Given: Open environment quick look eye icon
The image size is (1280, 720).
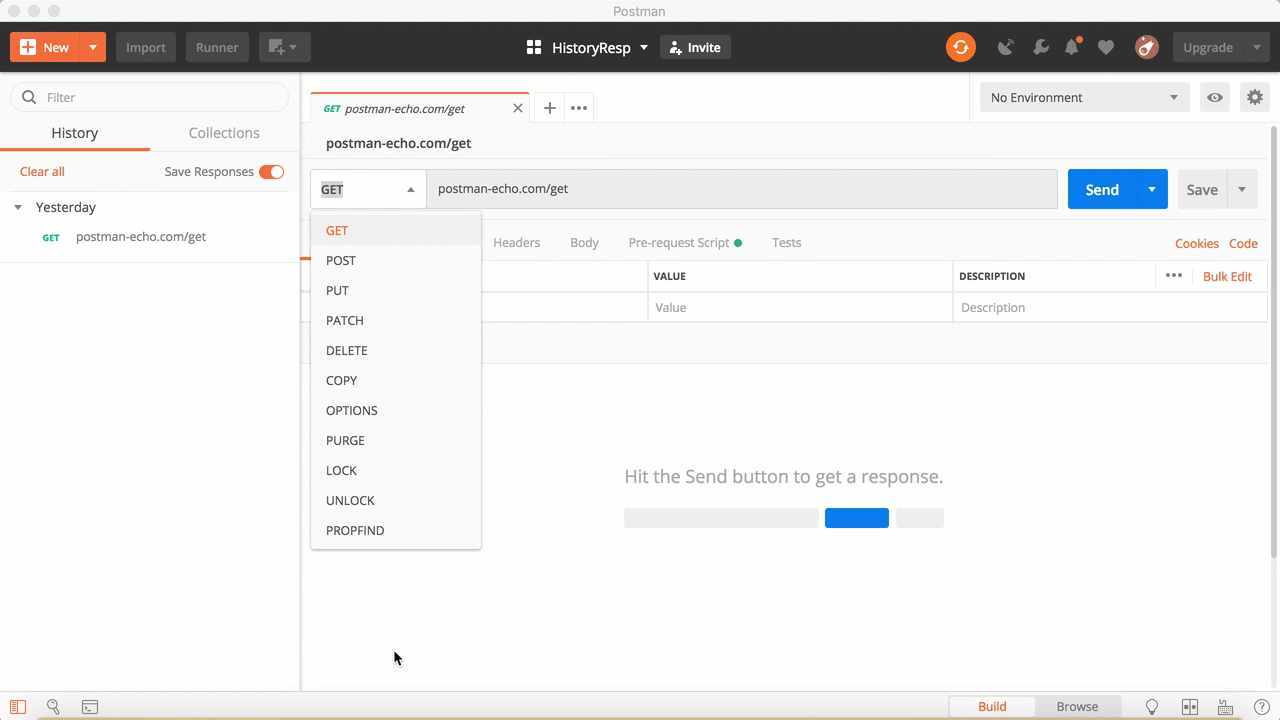Looking at the screenshot, I should click(x=1215, y=97).
